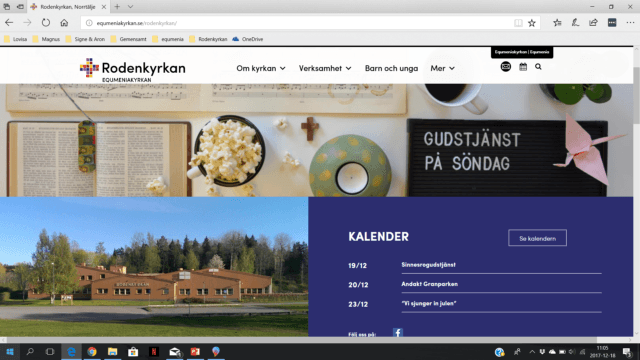Set tabs aside button
Image resolution: width=640 pixels, height=360 pixels.
(x=20, y=7)
